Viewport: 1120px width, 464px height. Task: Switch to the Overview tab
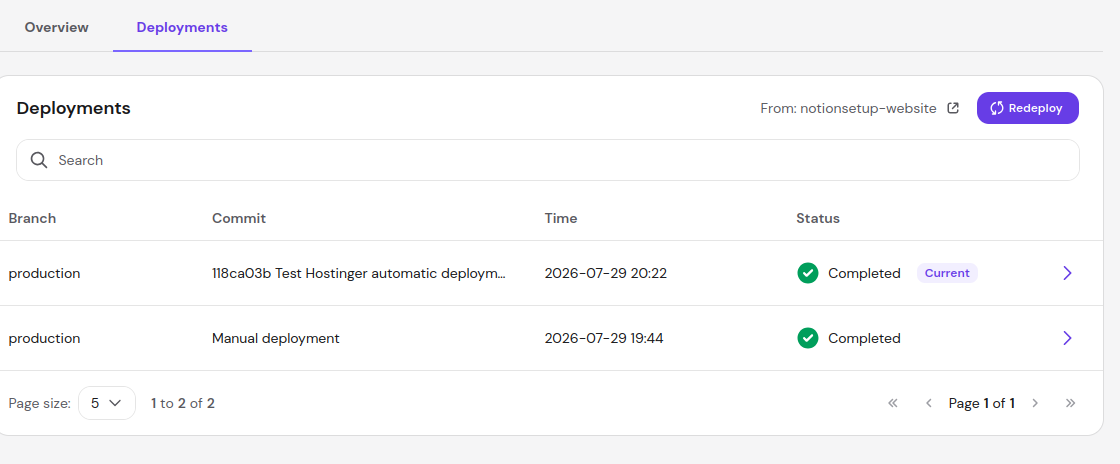point(56,28)
